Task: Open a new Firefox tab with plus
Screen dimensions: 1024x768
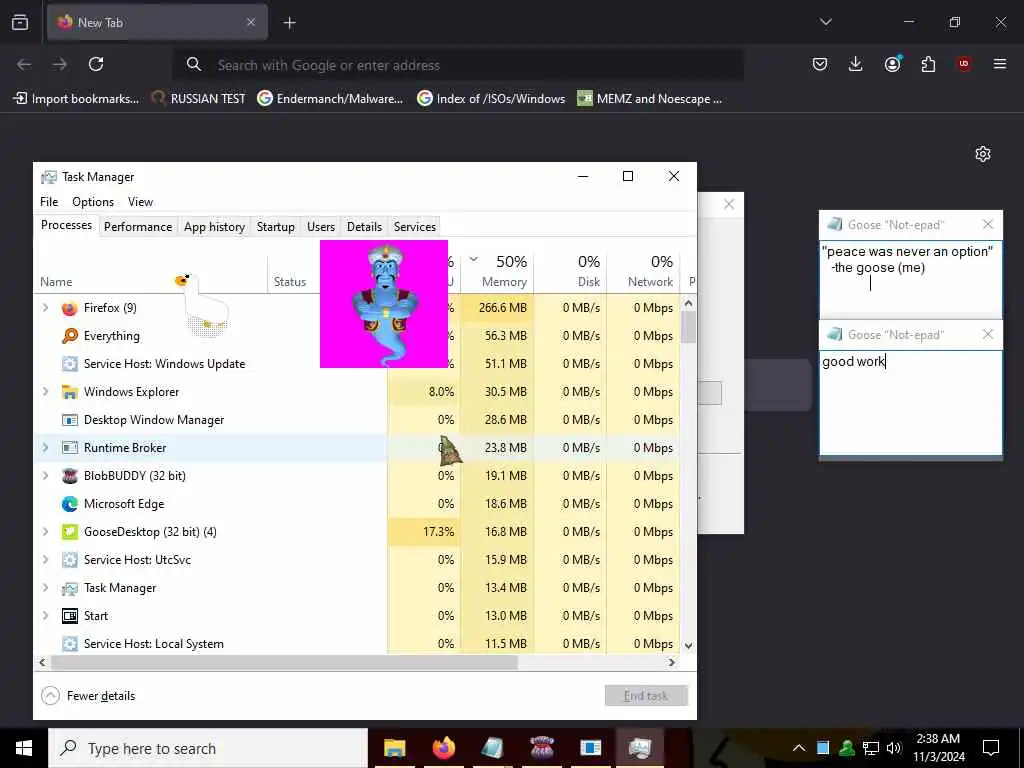Action: 289,23
